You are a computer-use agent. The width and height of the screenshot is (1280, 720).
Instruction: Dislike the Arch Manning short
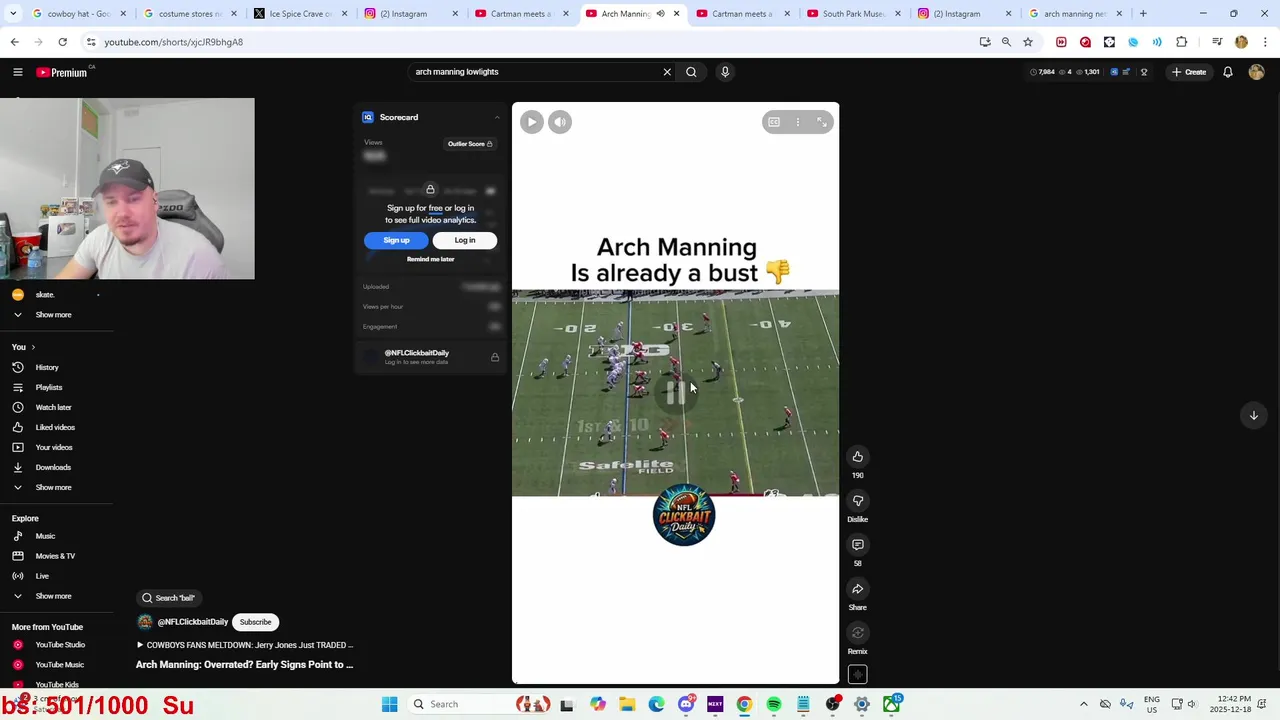tap(857, 501)
